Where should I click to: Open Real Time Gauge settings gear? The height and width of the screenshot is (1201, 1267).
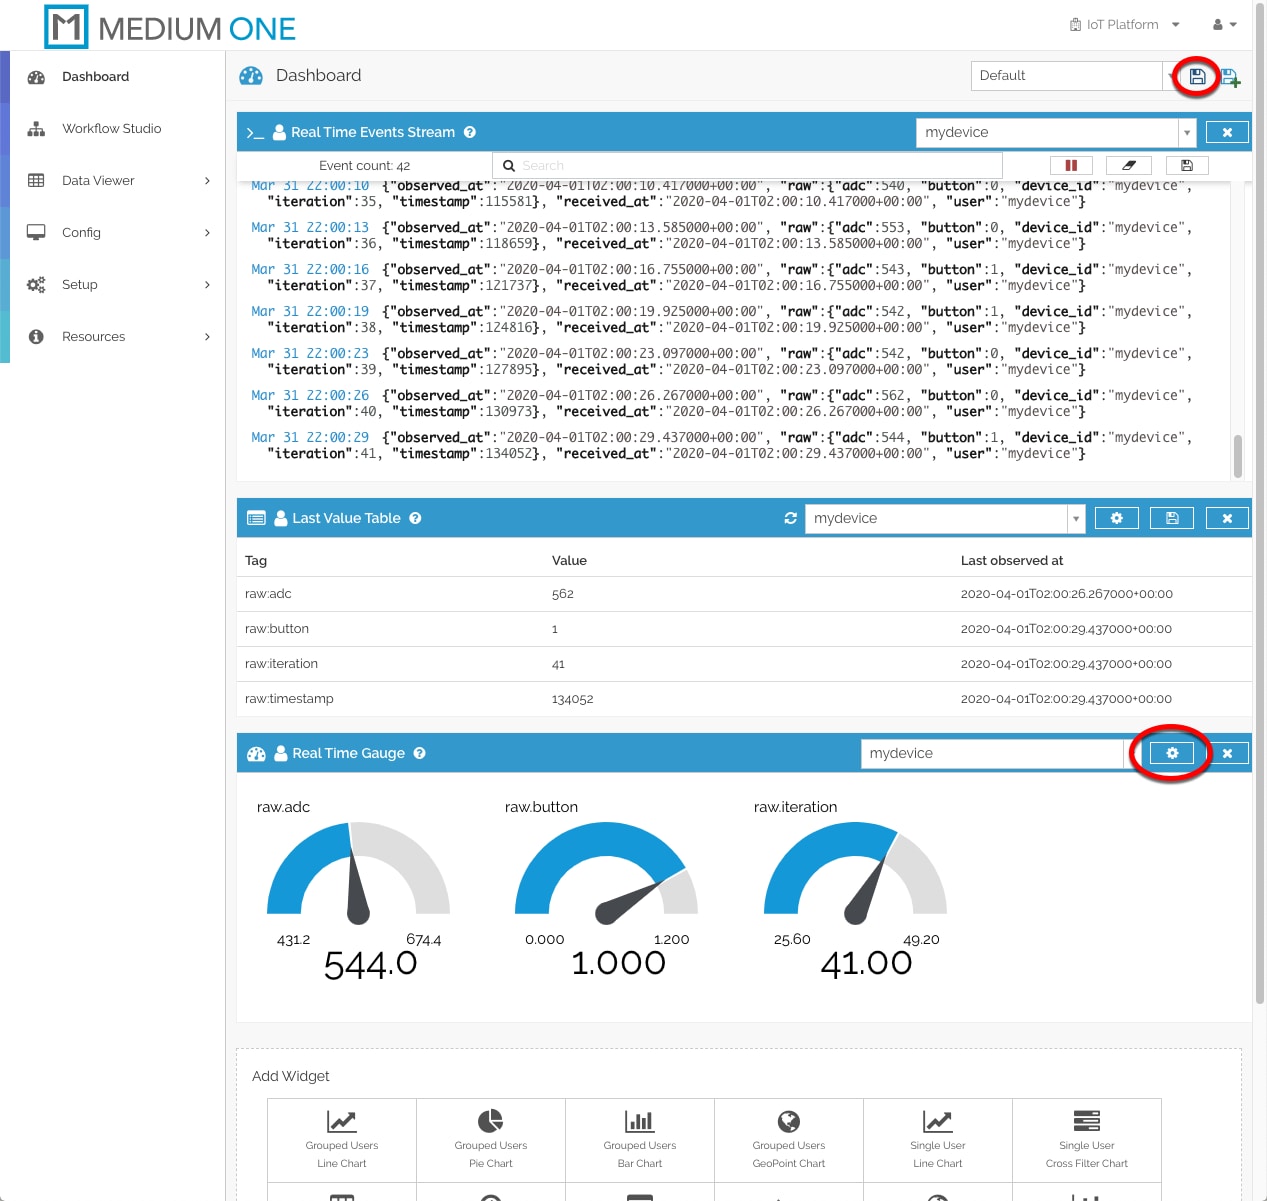click(1171, 753)
